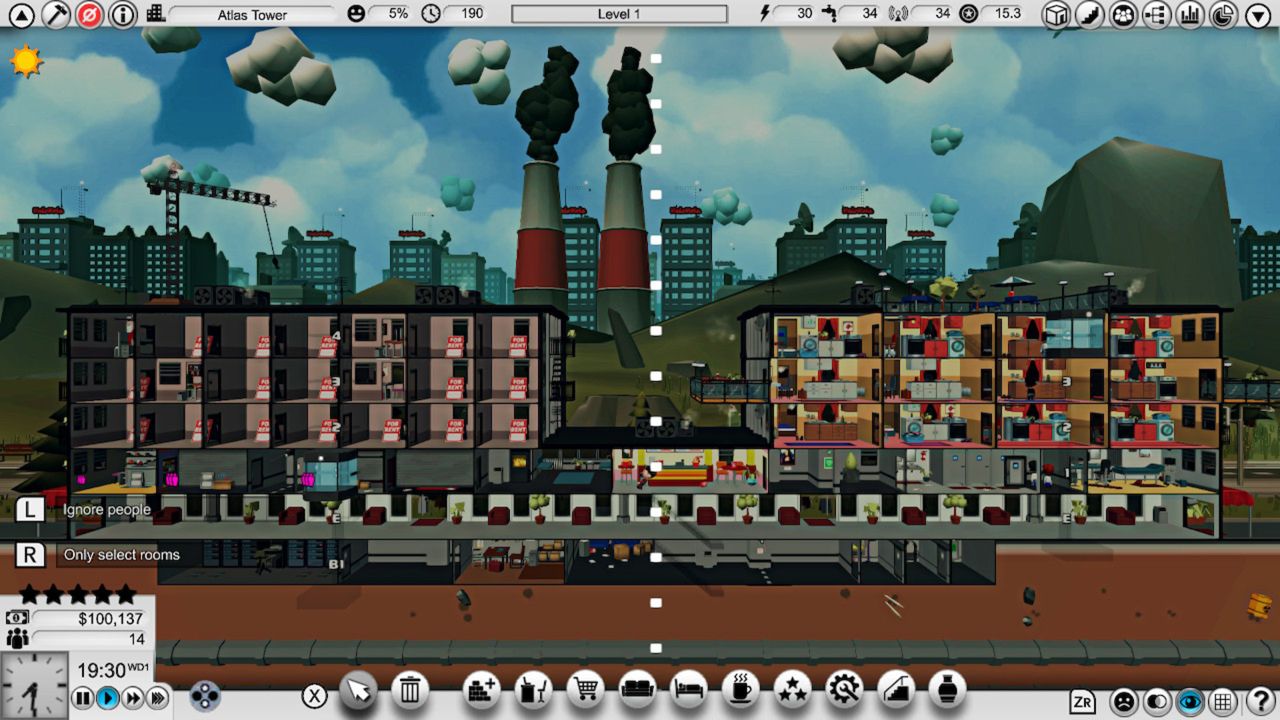Open the hotel rooms menu (bed icon)

(690, 690)
